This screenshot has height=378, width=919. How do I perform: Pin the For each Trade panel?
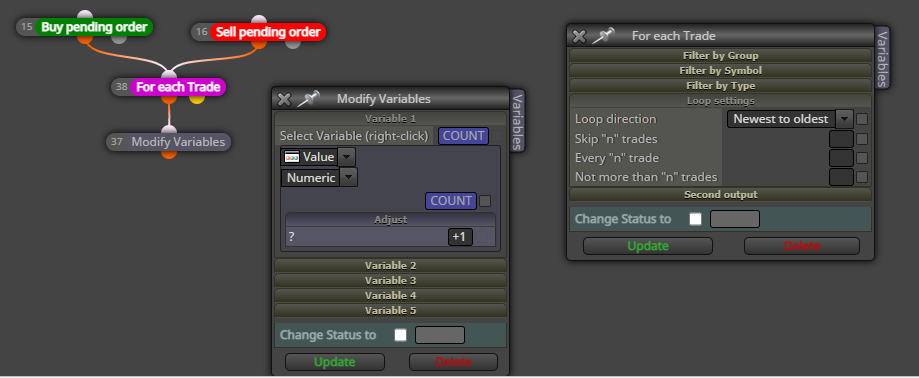pyautogui.click(x=603, y=36)
